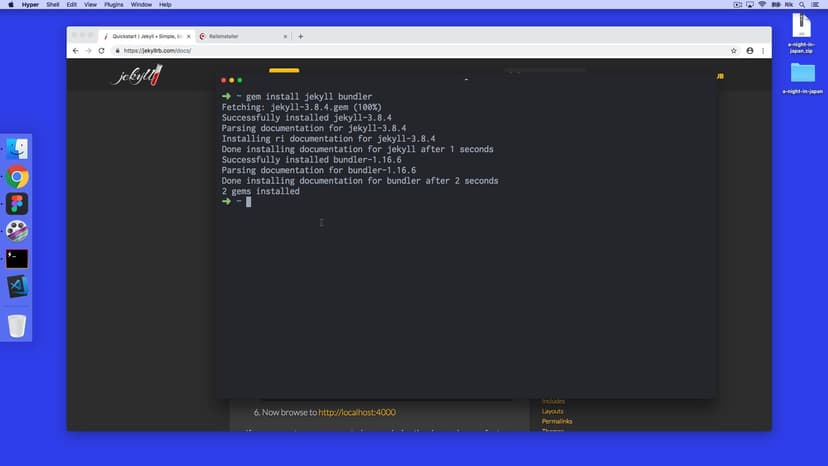
Task: Open the Permalinks docs sidebar link
Action: 557,421
